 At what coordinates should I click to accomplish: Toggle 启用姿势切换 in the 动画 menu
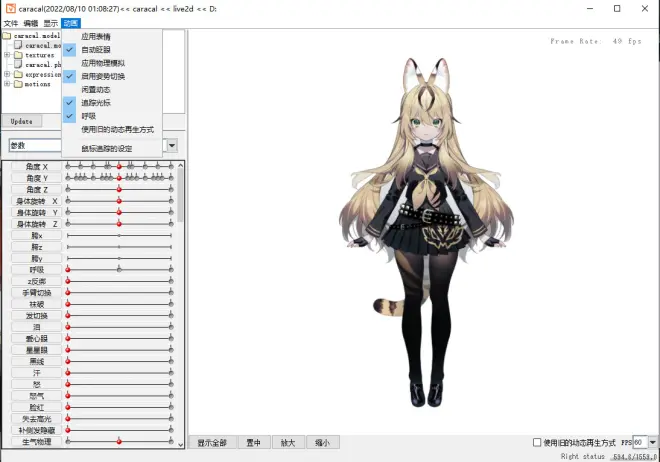point(112,76)
